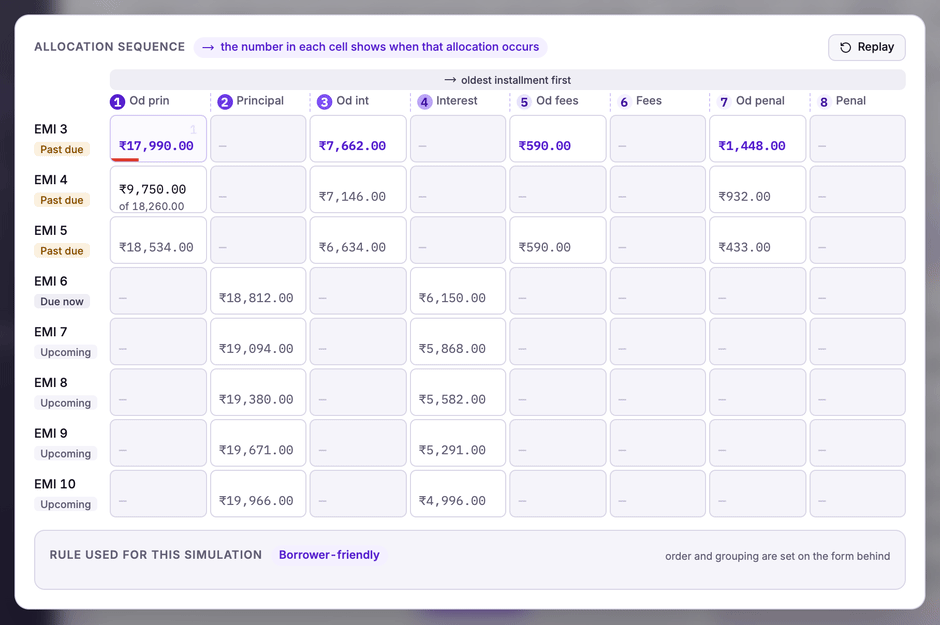Click EMI 7 principal ₹19,094.00

coord(258,342)
